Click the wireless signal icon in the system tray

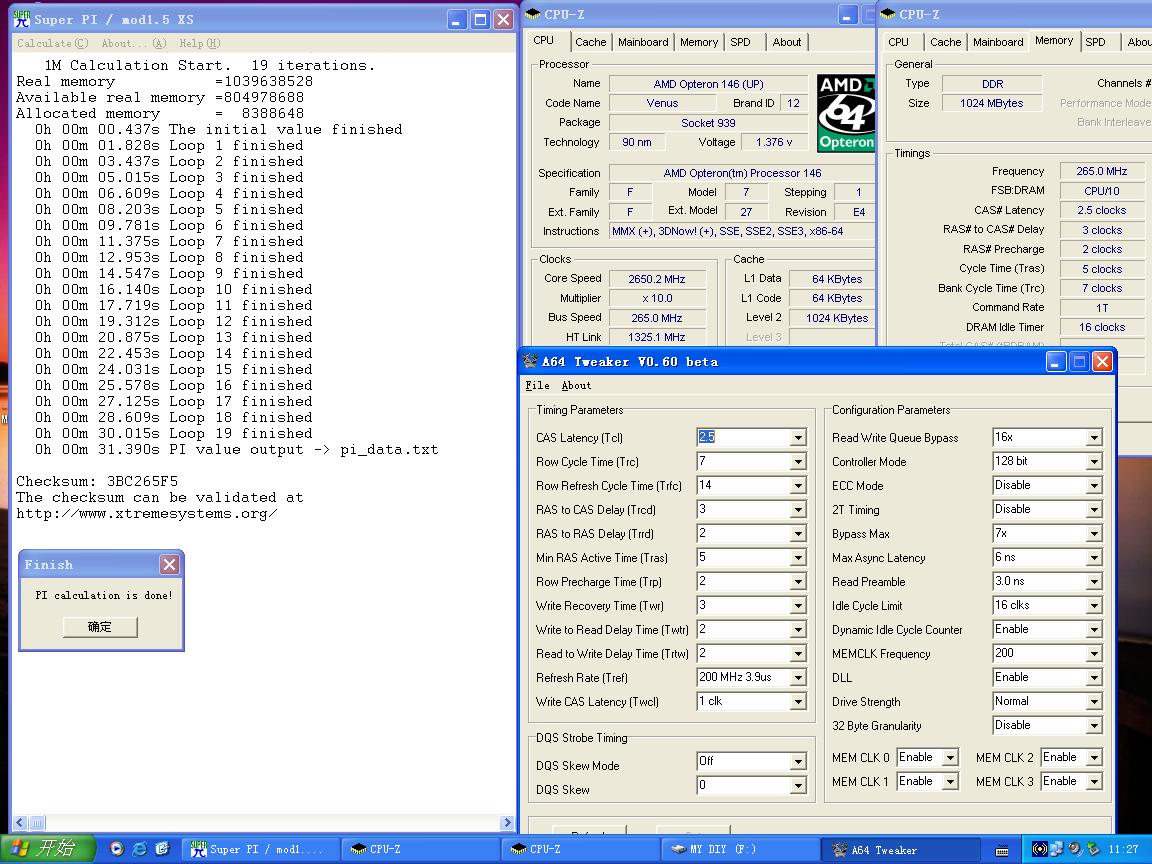coord(1039,849)
